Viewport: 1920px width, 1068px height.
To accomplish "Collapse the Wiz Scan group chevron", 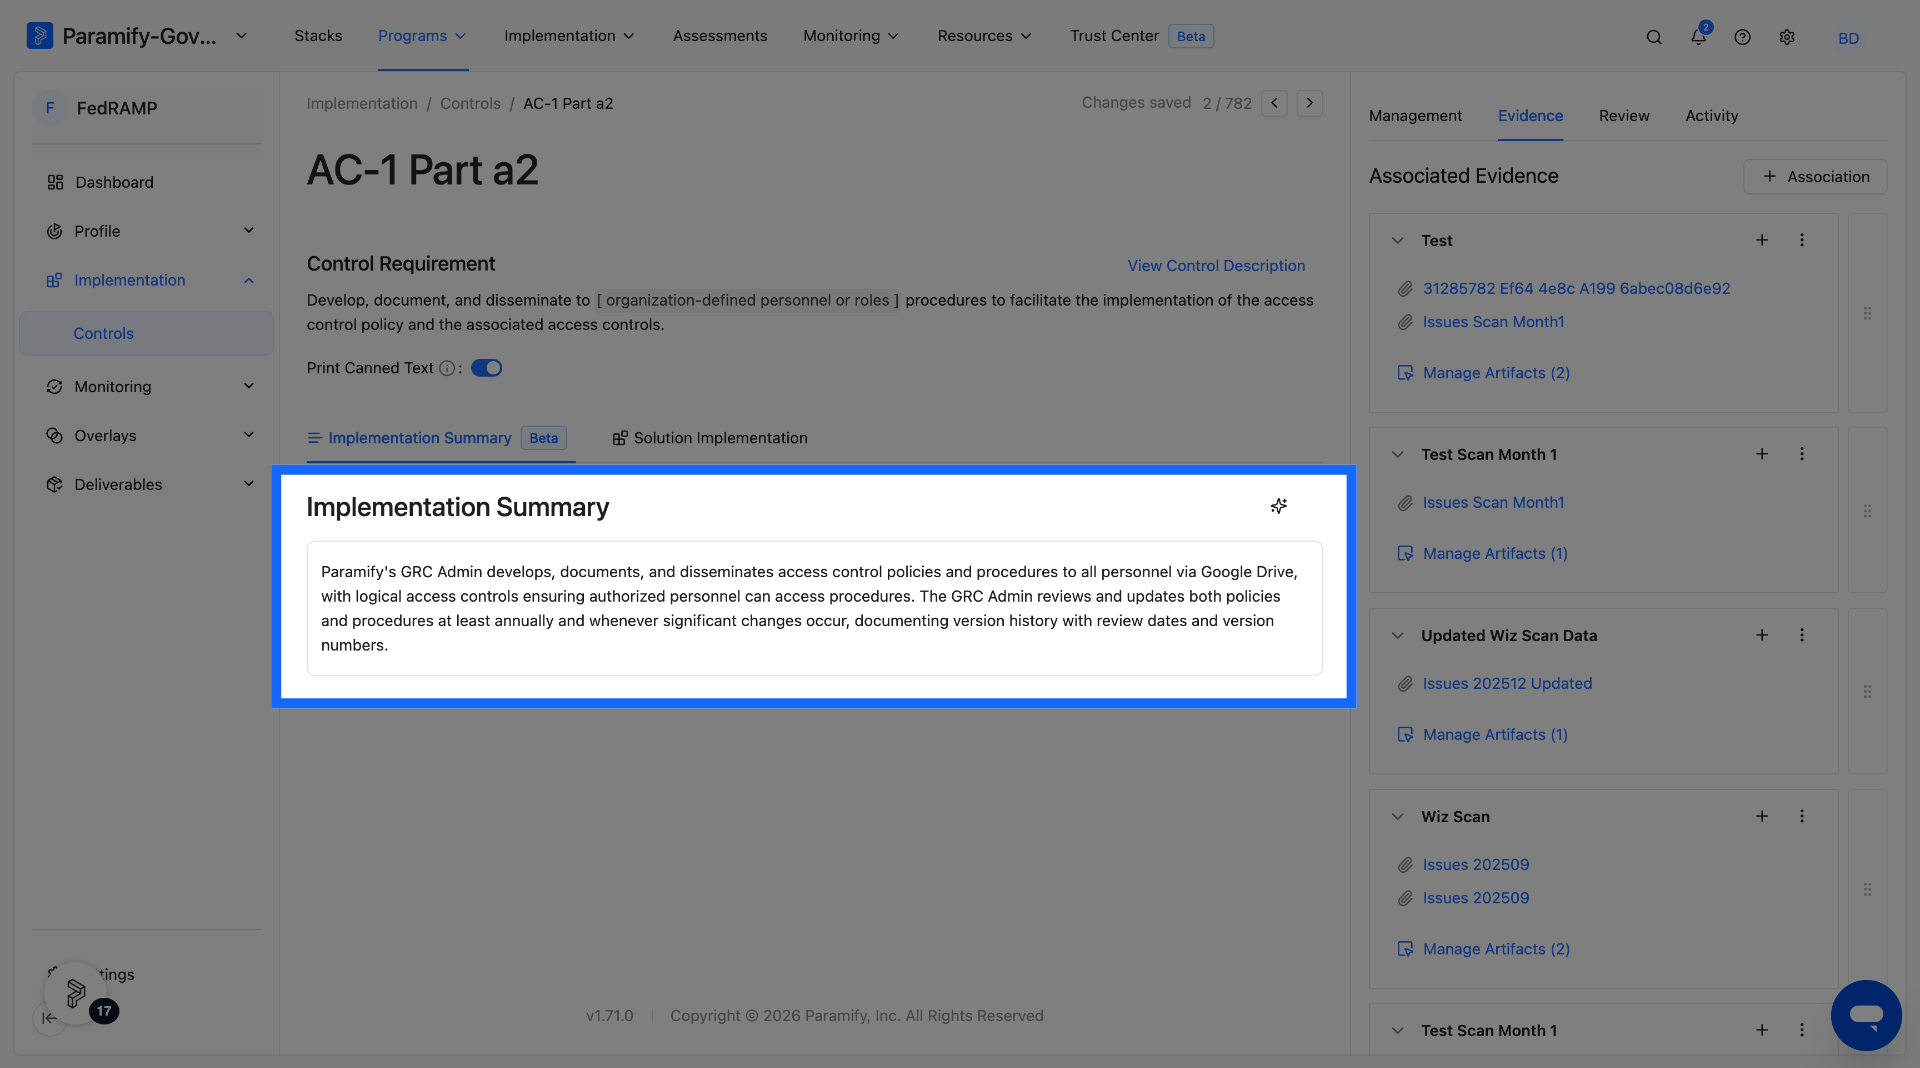I will click(1398, 816).
